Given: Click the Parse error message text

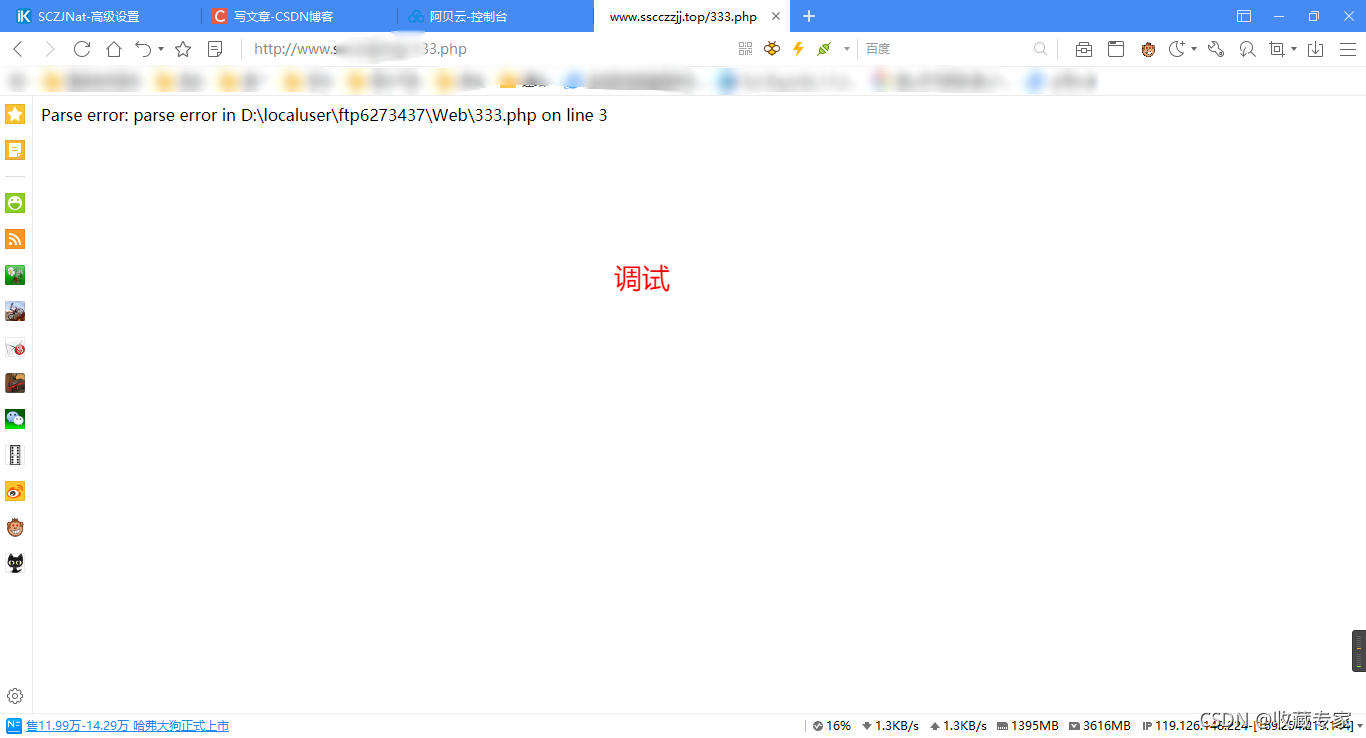Looking at the screenshot, I should [x=324, y=115].
